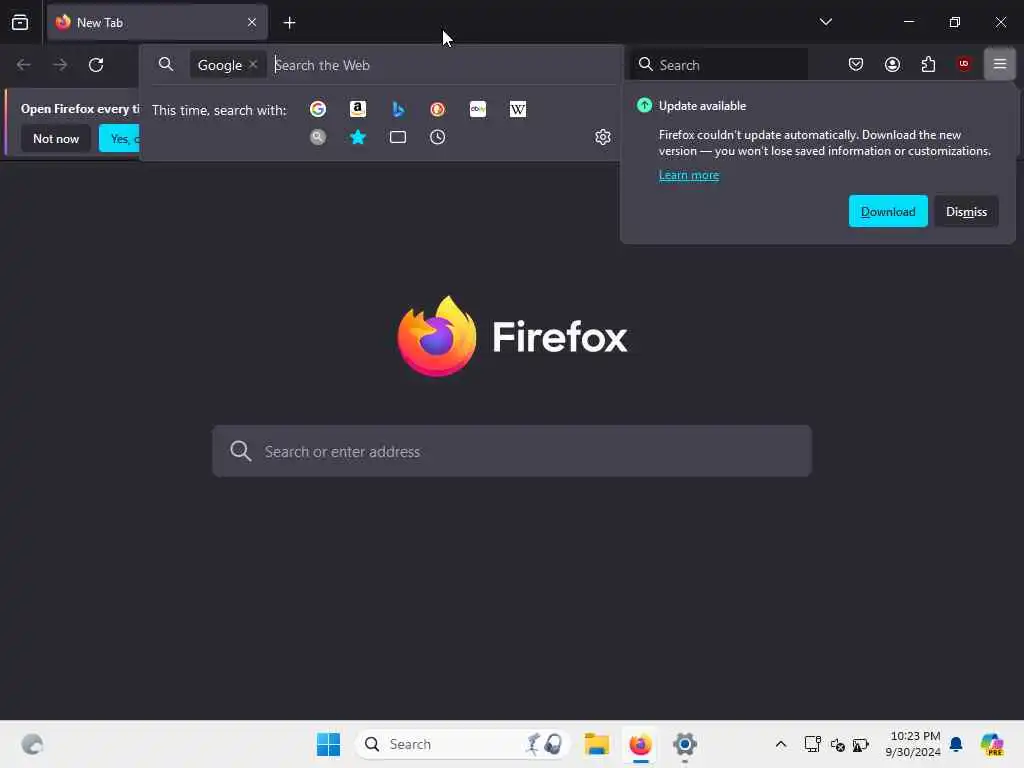
Task: Open the Extensions puzzle icon
Action: click(x=928, y=64)
